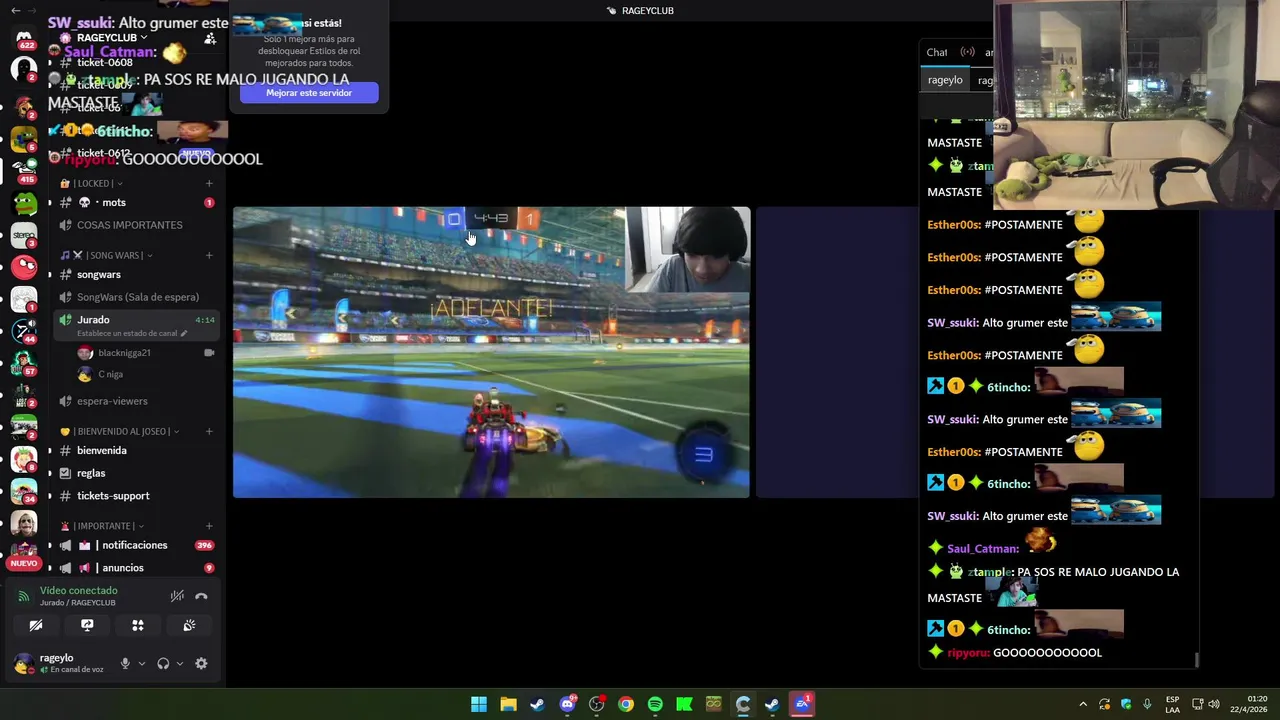The width and height of the screenshot is (1280, 720).
Task: Open tickets-support channel
Action: pyautogui.click(x=136, y=496)
